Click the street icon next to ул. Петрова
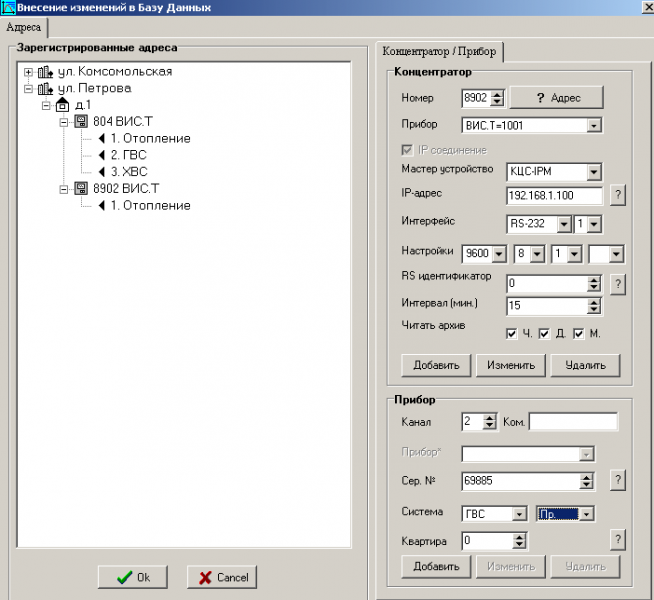654x600 pixels. pos(45,89)
